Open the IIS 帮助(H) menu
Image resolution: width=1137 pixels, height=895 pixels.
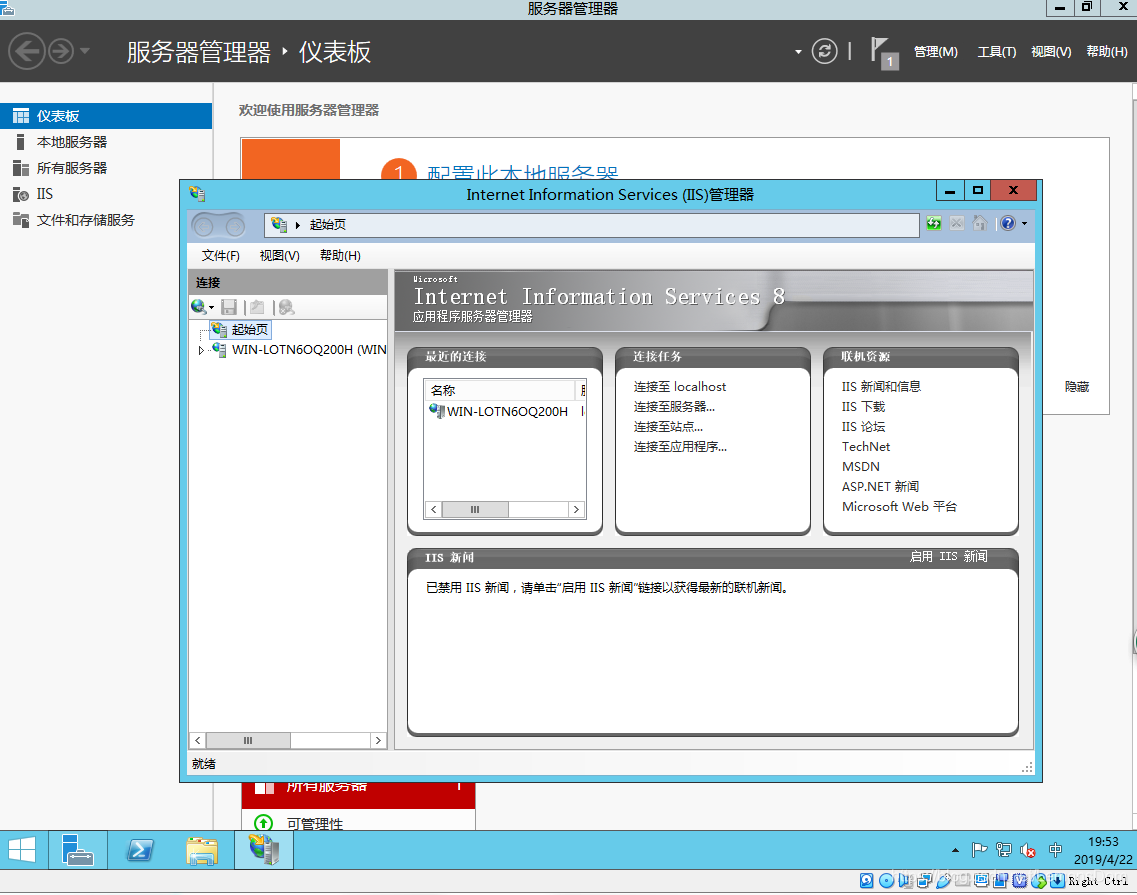tap(340, 255)
